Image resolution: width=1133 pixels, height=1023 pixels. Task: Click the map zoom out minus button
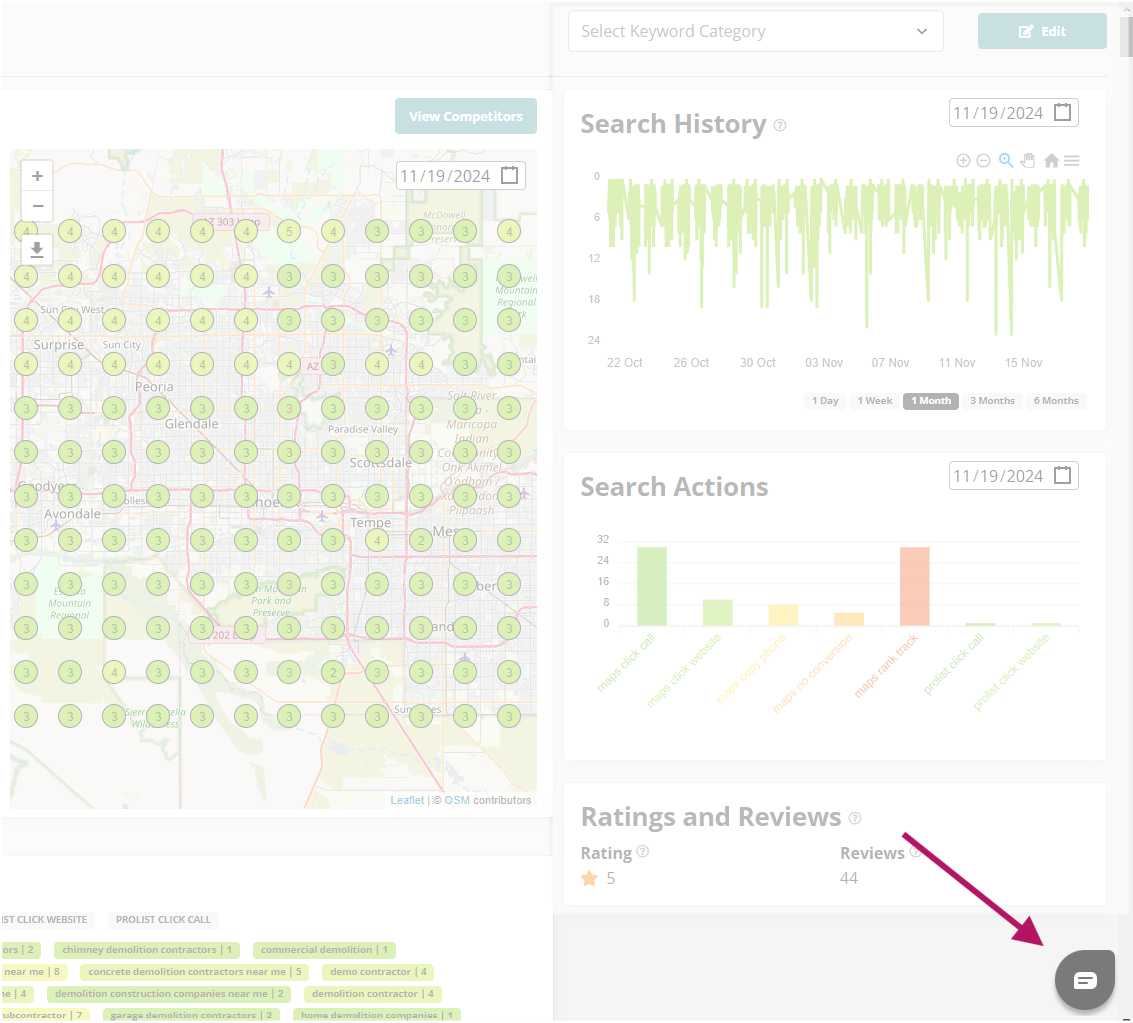37,206
